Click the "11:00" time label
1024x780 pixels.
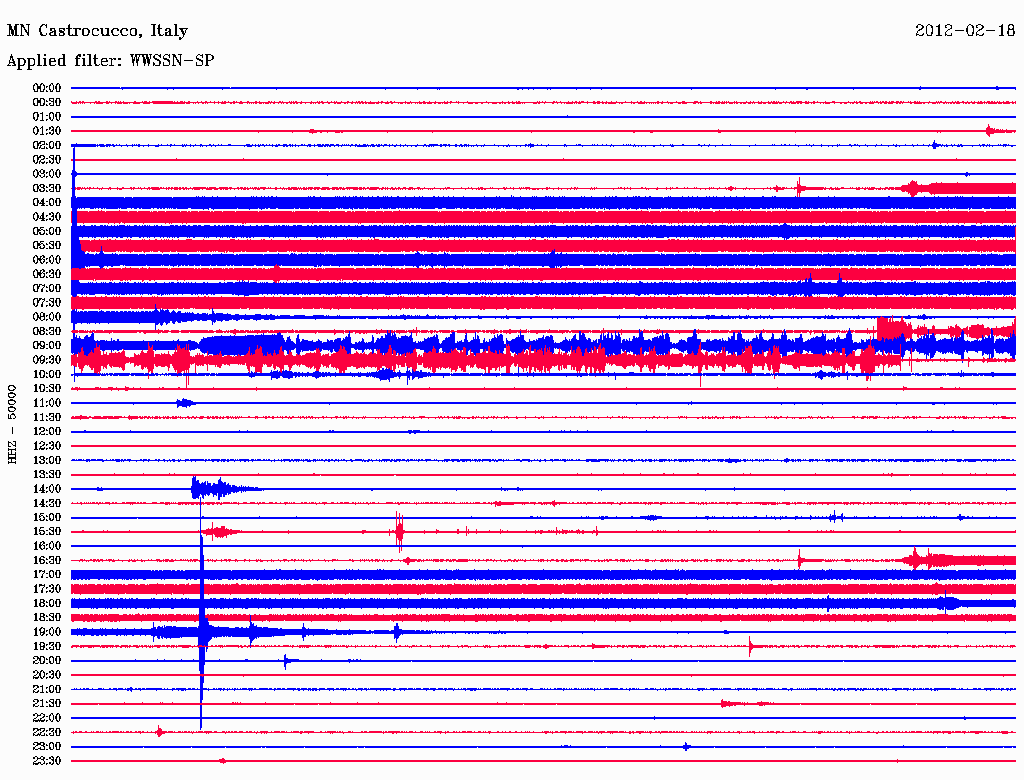(46, 403)
